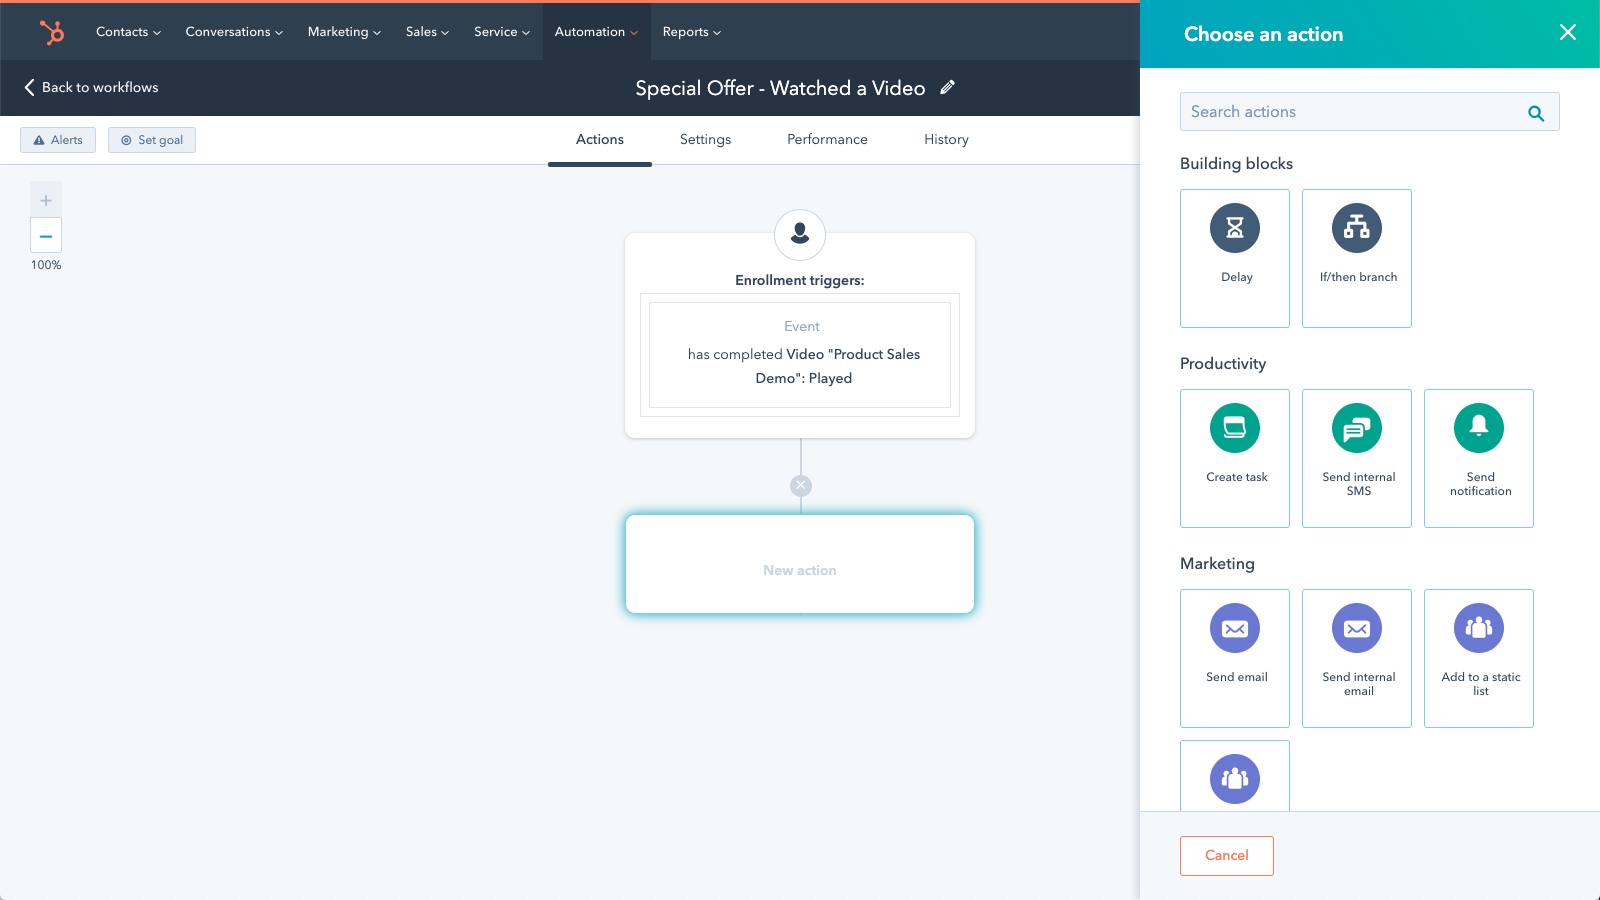Click the Set goal button
This screenshot has height=900, width=1600.
[152, 139]
